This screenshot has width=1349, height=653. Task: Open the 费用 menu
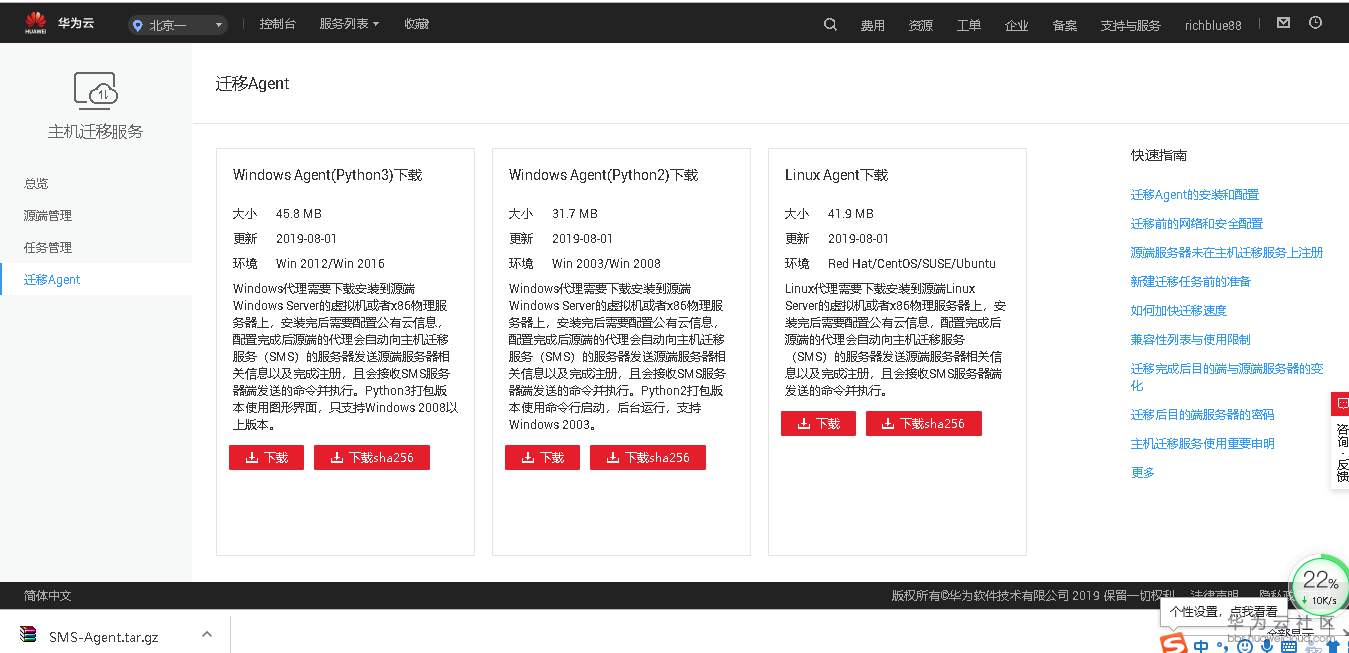pyautogui.click(x=873, y=25)
